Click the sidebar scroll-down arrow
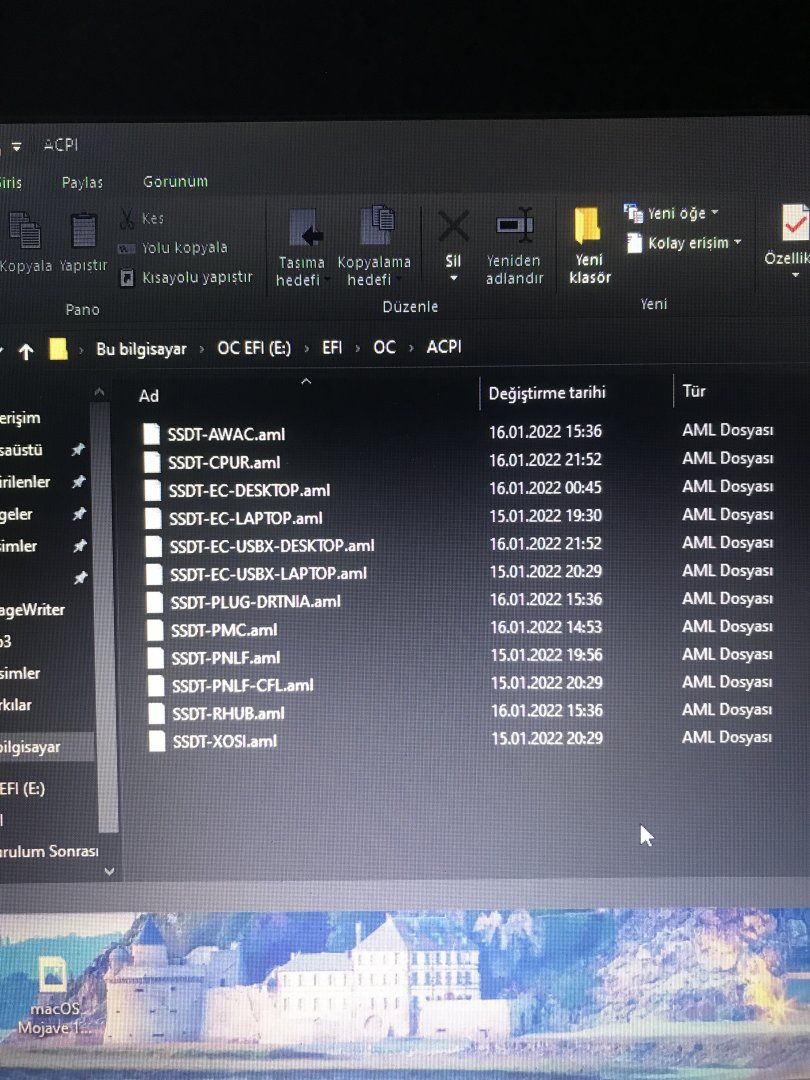Image resolution: width=810 pixels, height=1080 pixels. click(x=109, y=871)
